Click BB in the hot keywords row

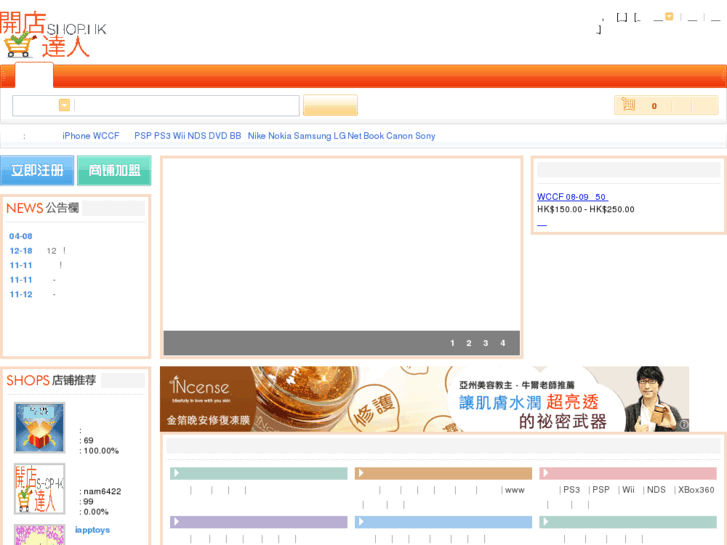point(235,136)
